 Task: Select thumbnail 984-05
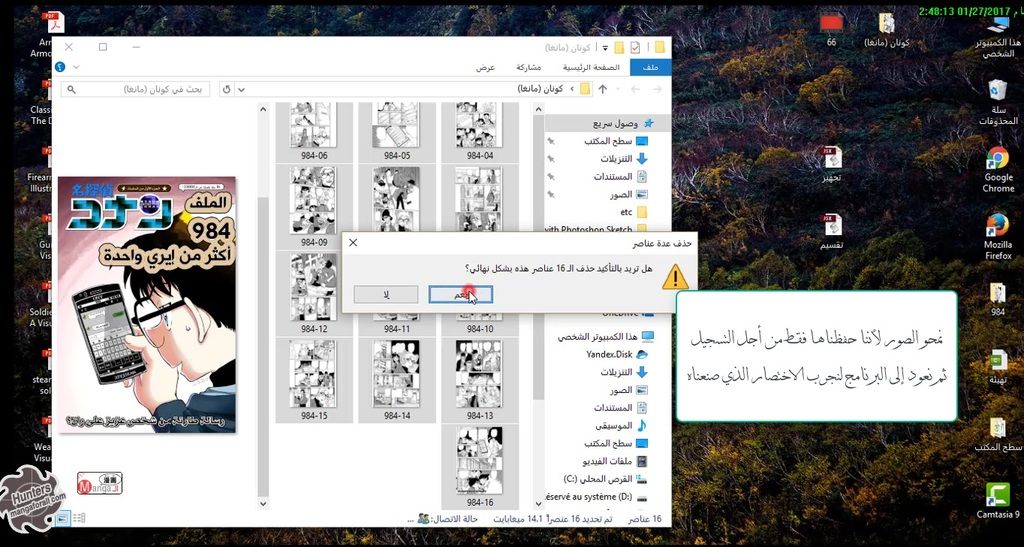[396, 131]
